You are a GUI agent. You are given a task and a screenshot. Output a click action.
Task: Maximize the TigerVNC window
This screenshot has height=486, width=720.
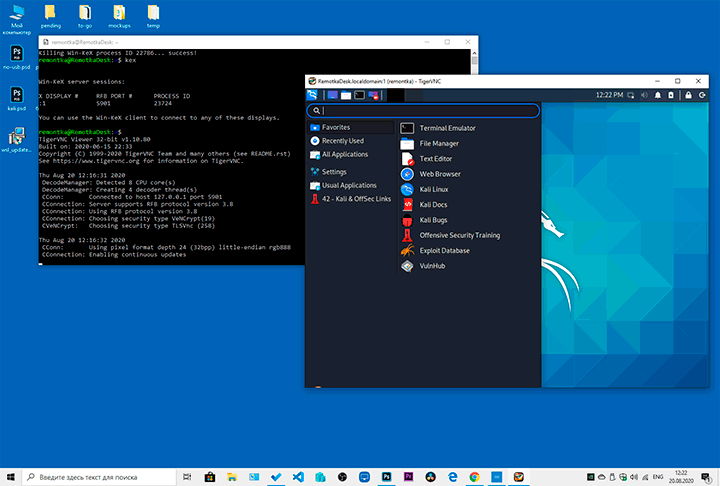[x=677, y=81]
